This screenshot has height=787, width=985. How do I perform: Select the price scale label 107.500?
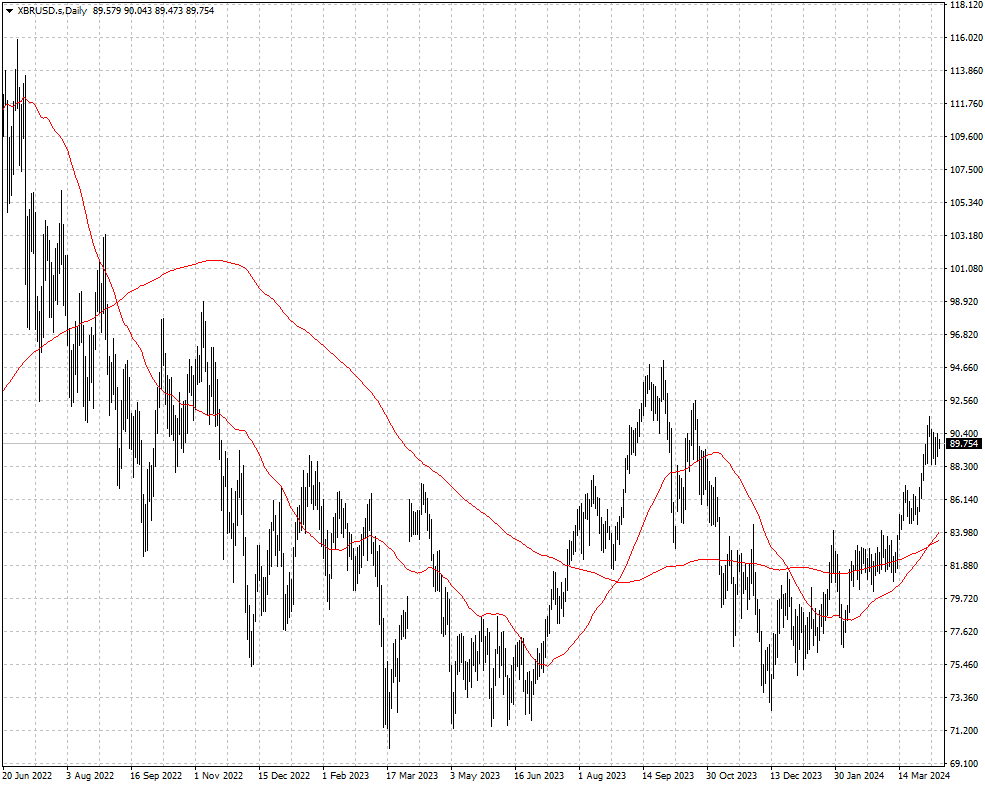967,170
